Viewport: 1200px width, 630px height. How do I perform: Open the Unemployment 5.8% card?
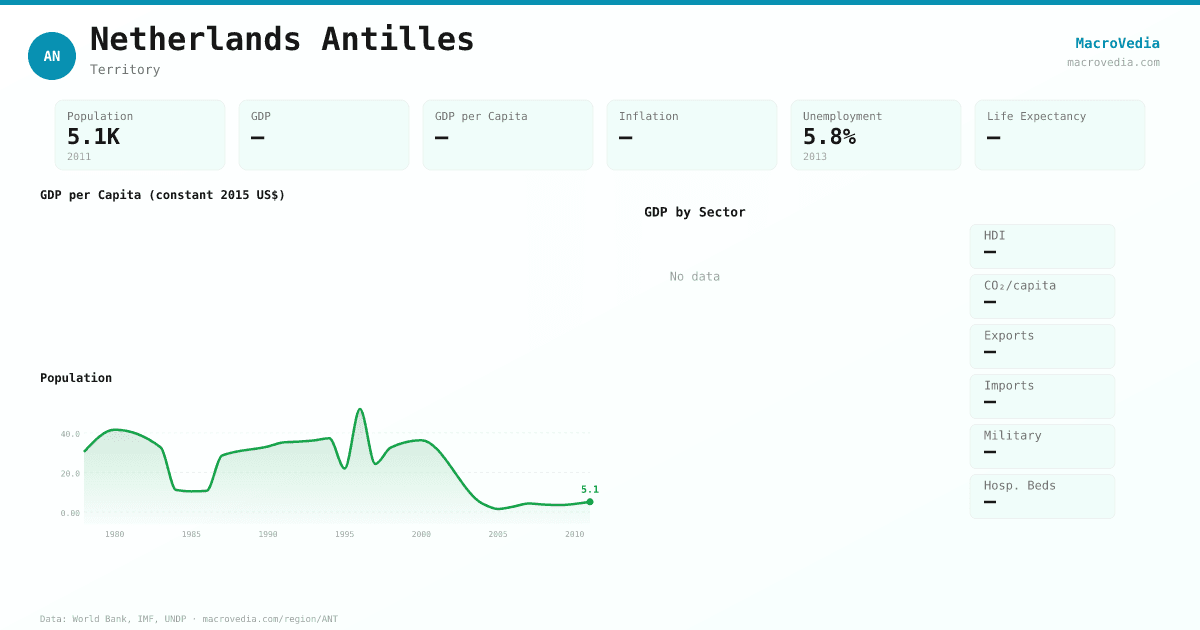click(876, 134)
